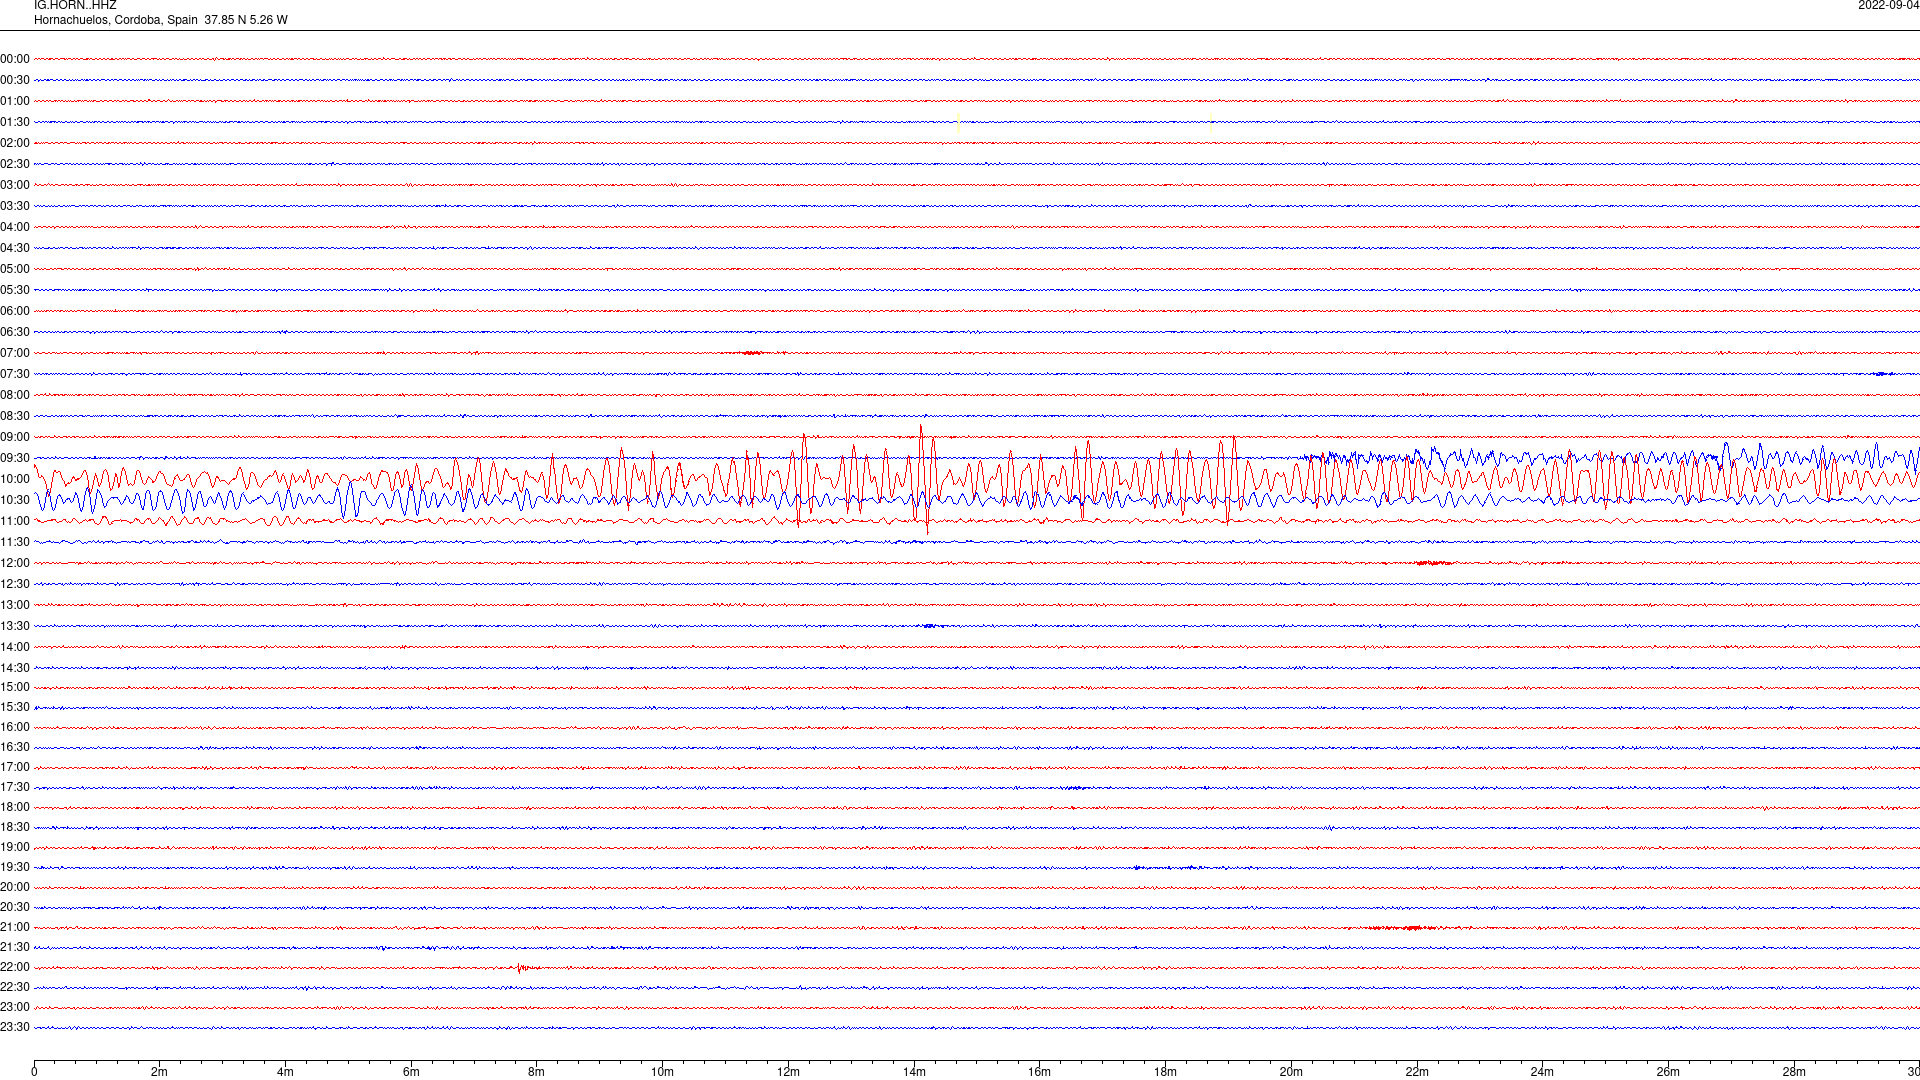Select the 08:30 time row label
Screen dimensions: 1920x1080
coord(15,416)
